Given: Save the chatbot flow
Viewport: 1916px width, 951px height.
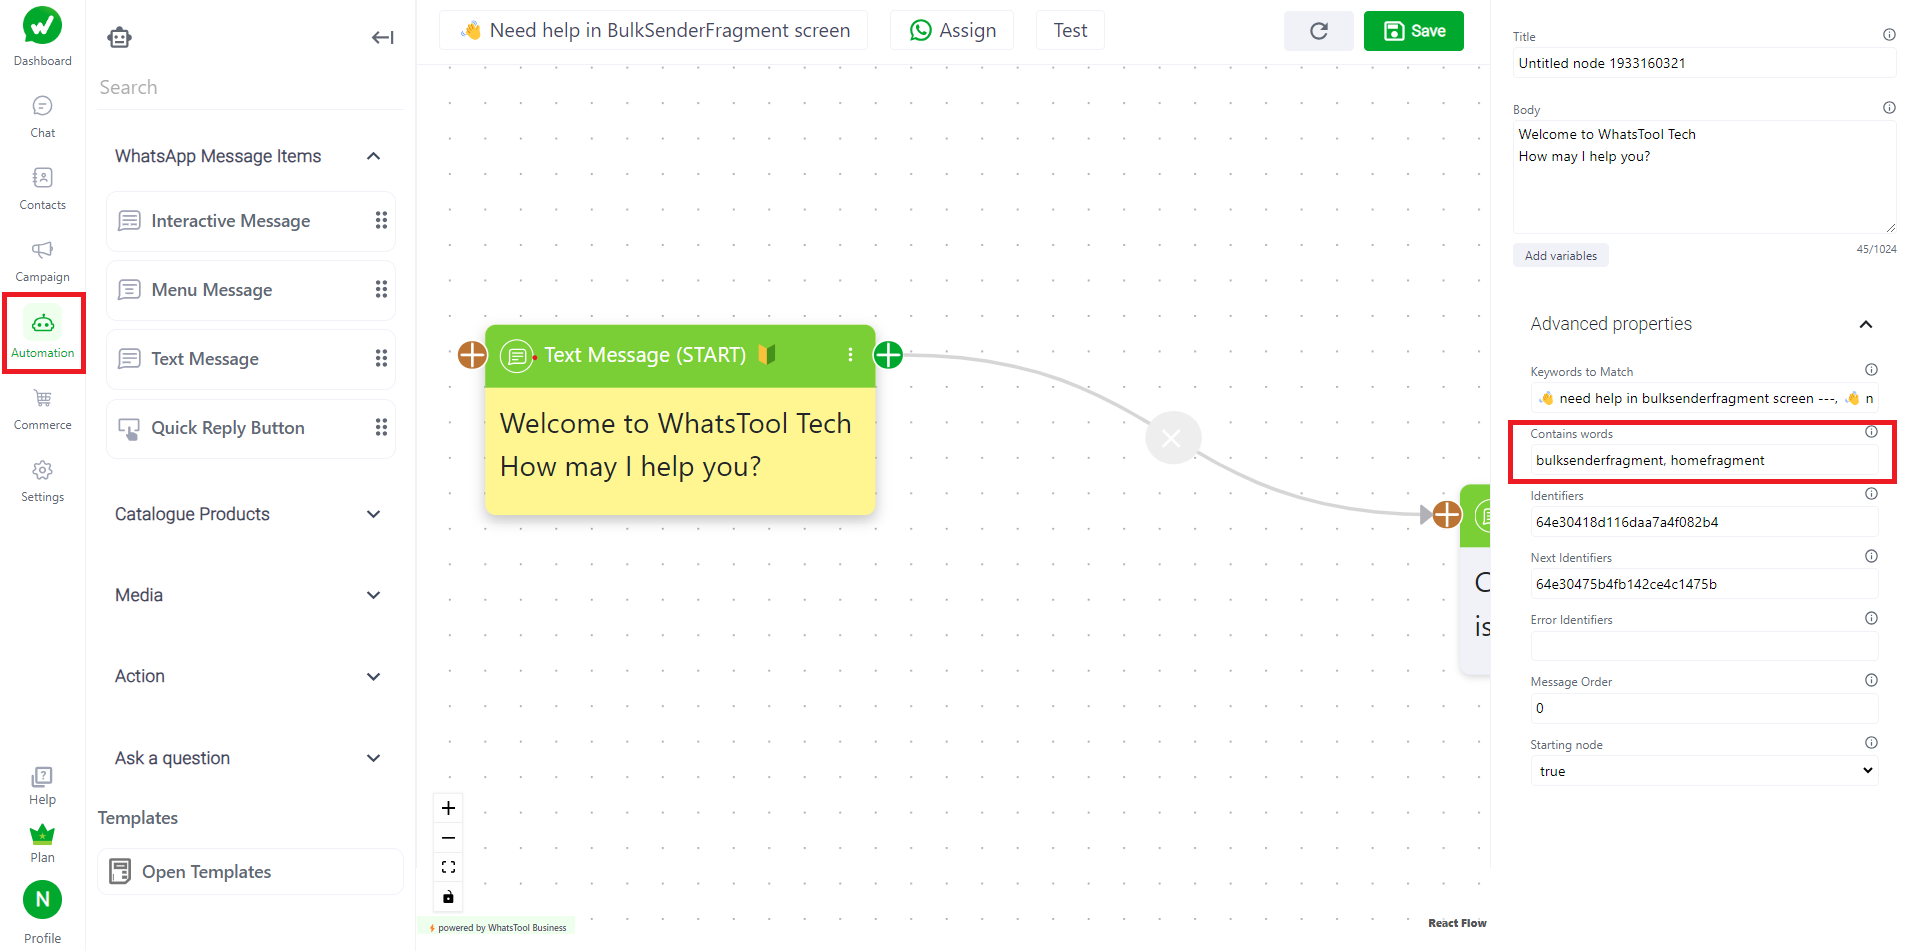Looking at the screenshot, I should (1413, 31).
